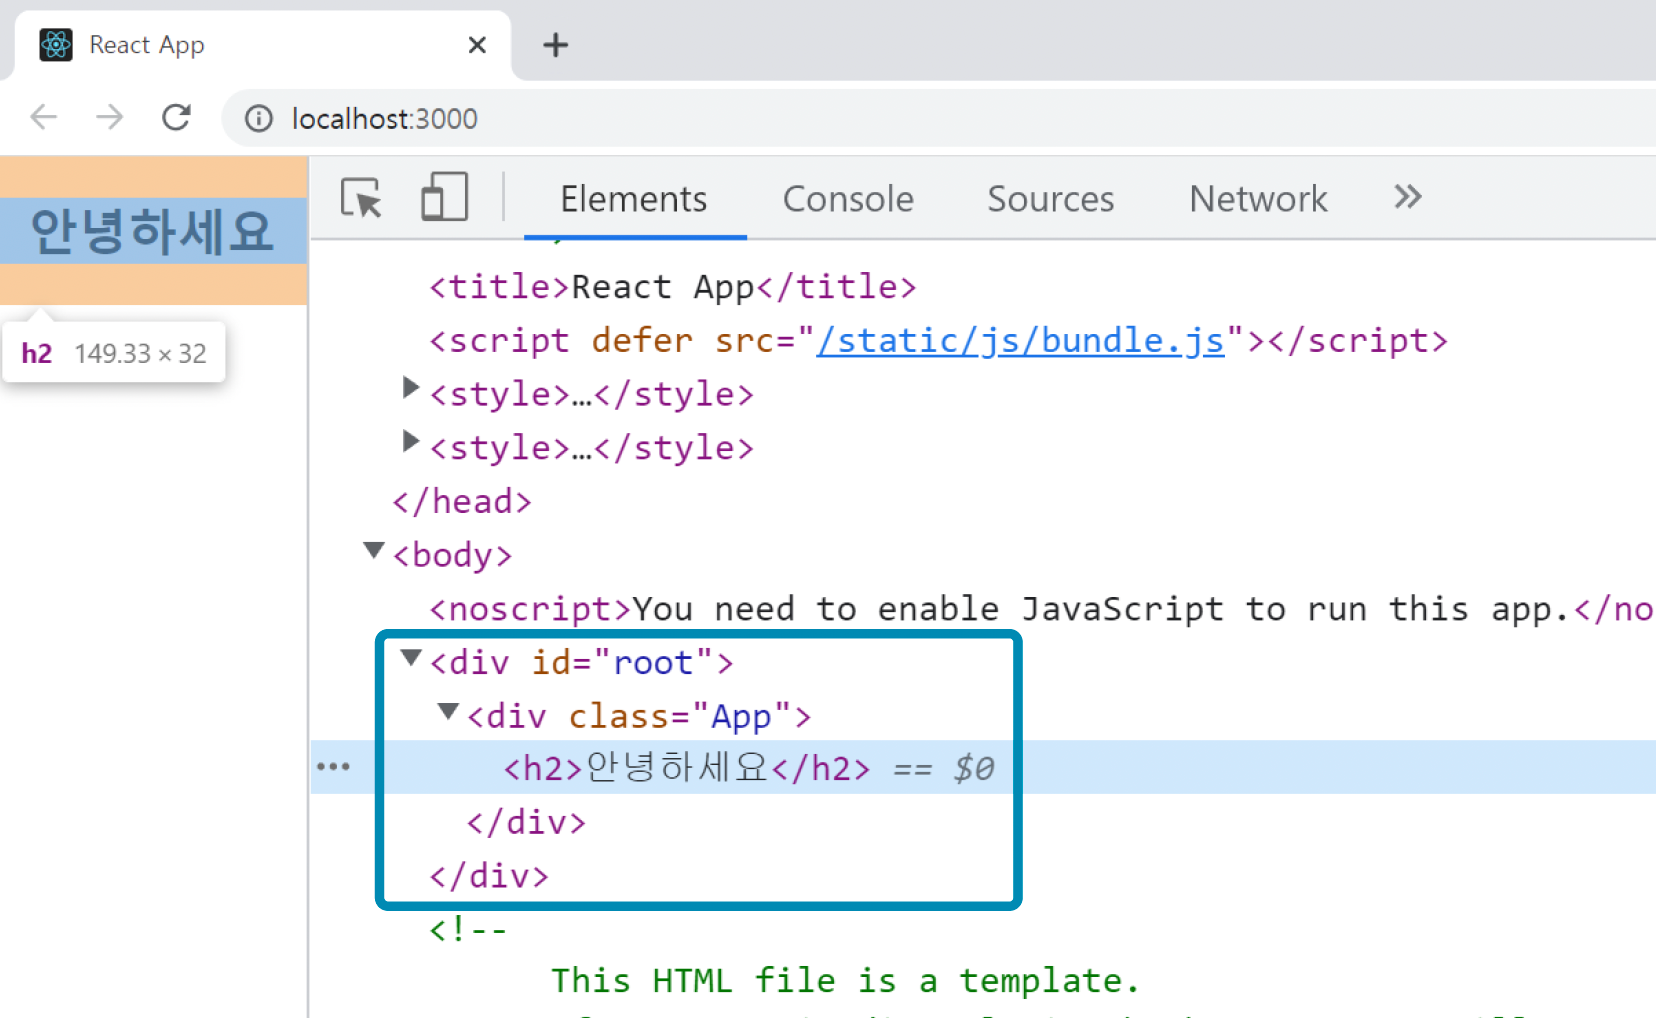Viewport: 1656px width, 1018px height.
Task: Select the title React App element line
Action: point(673,287)
